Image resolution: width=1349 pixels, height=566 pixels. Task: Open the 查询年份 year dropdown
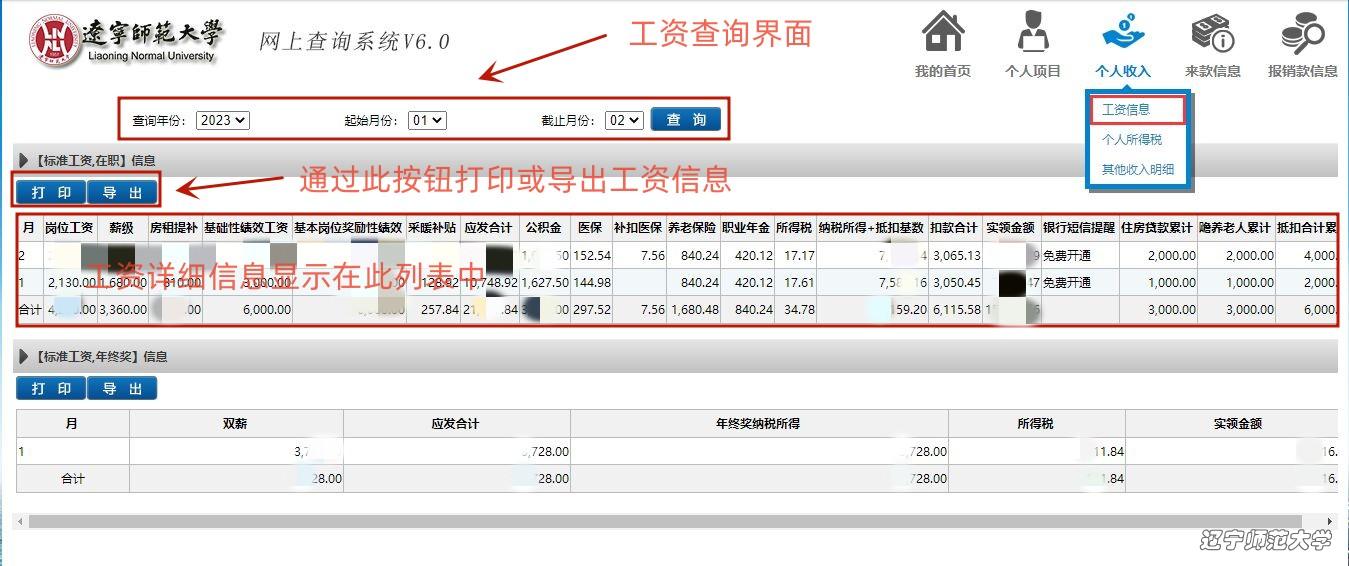[222, 120]
